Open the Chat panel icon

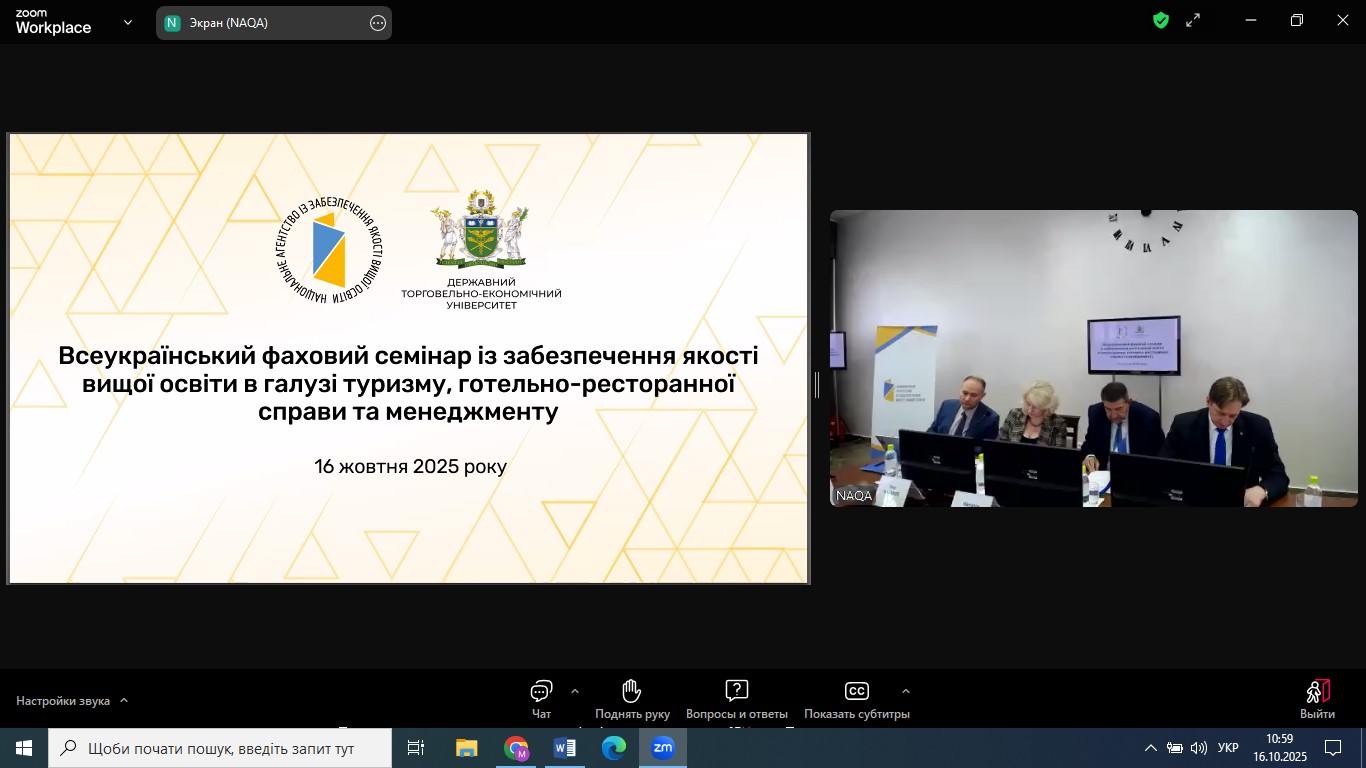click(541, 692)
